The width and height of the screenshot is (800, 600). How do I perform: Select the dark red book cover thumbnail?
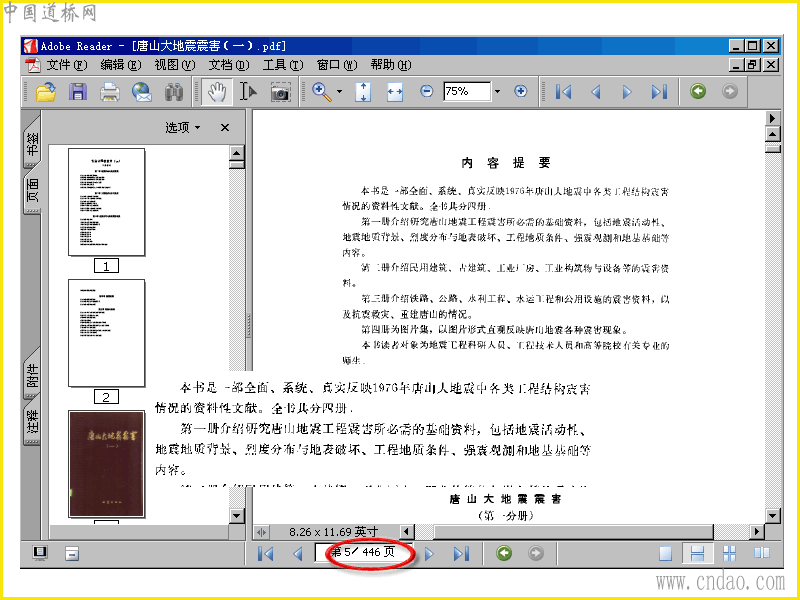click(107, 464)
